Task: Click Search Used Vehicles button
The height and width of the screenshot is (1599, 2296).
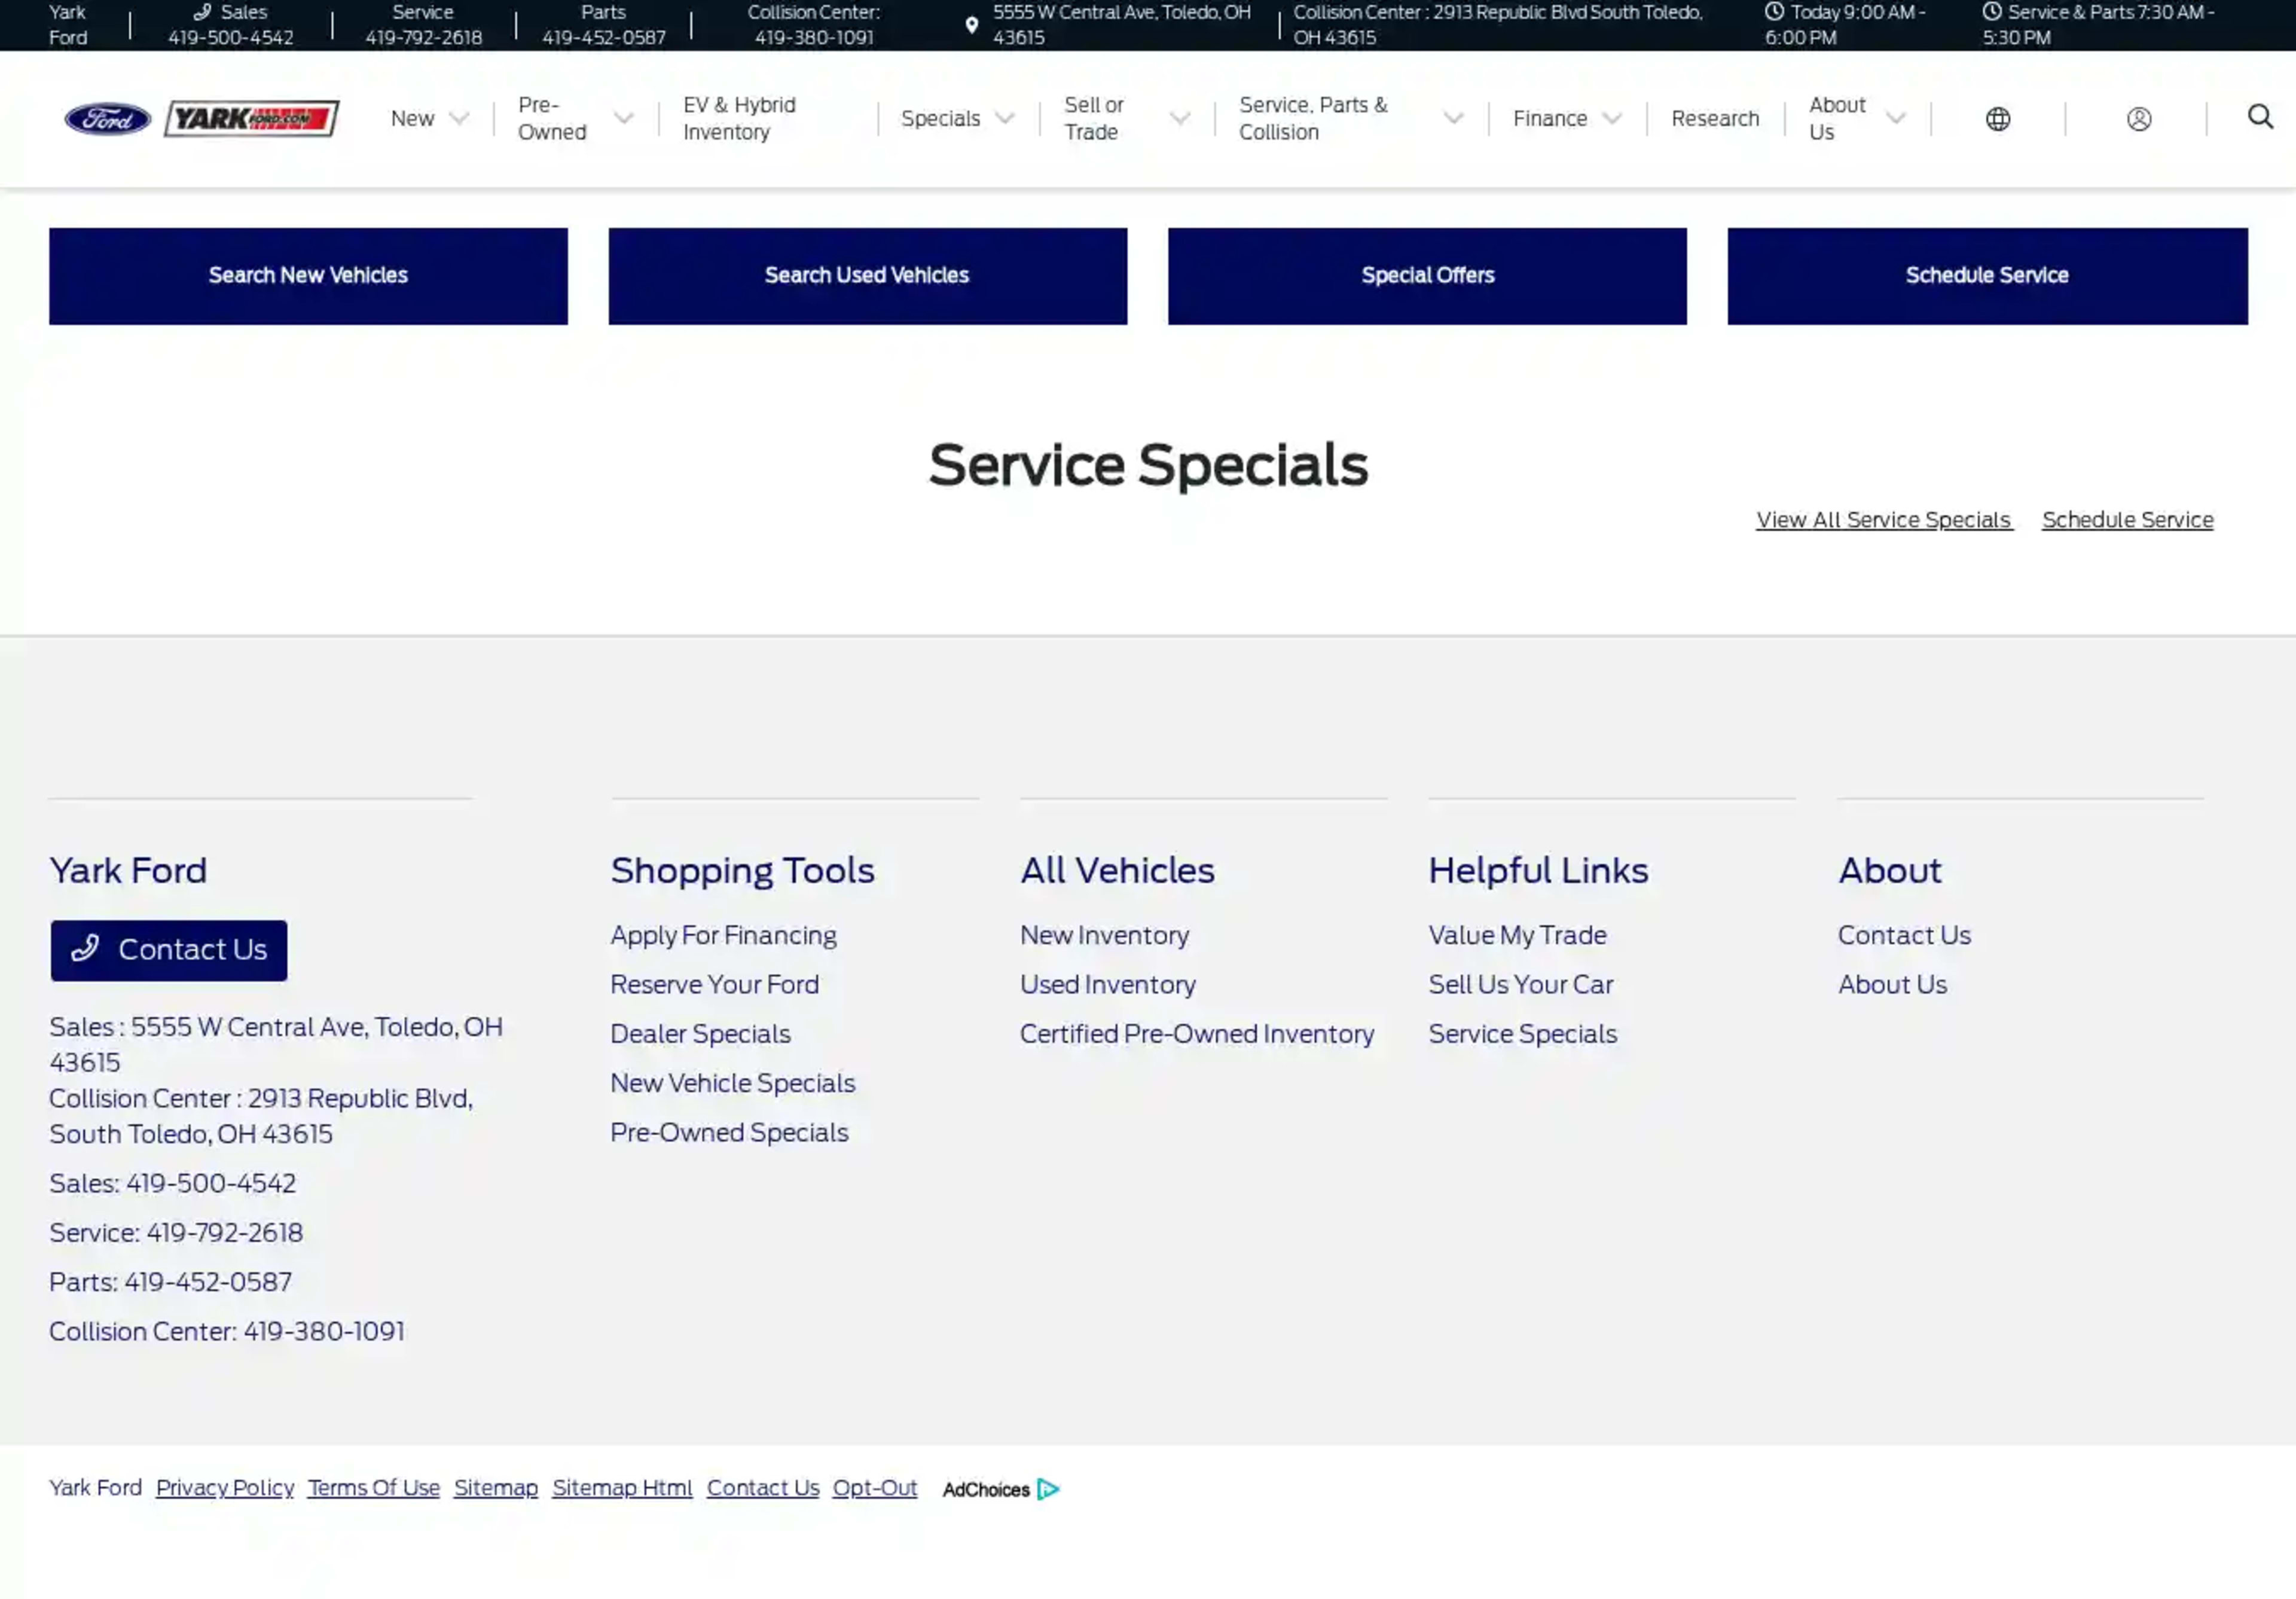Action: [867, 276]
